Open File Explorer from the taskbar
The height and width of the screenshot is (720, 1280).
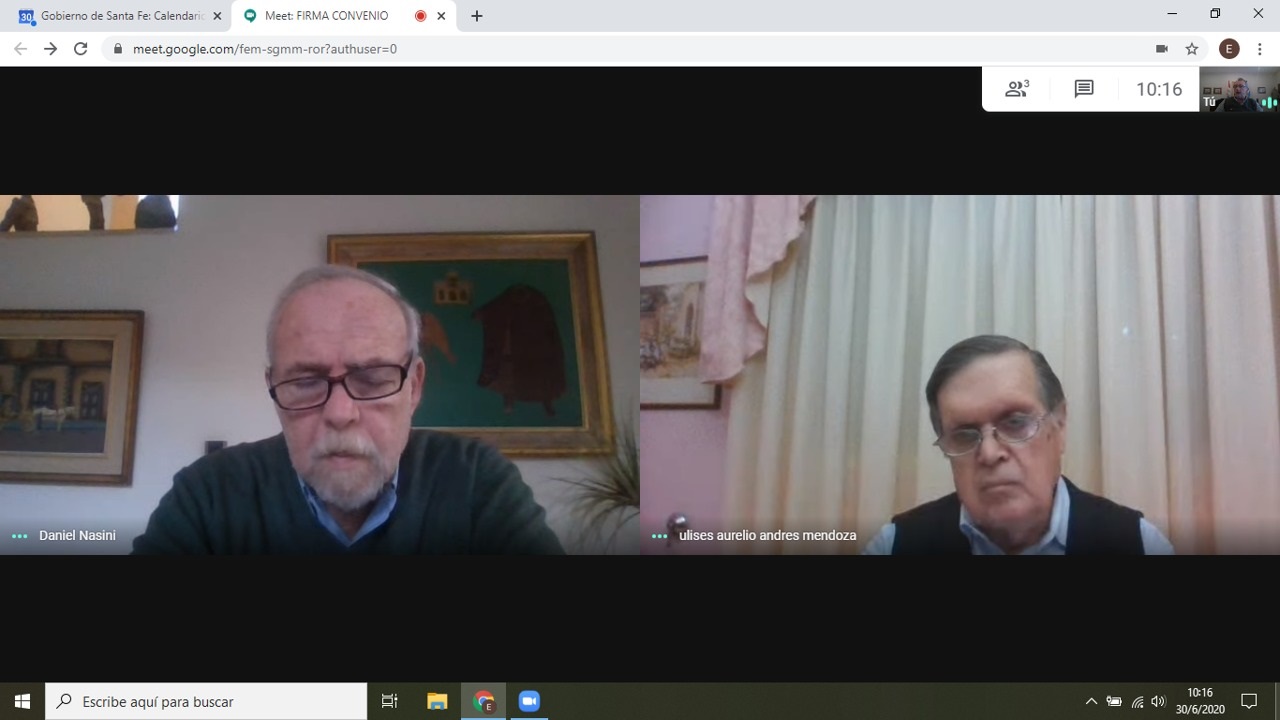point(437,701)
